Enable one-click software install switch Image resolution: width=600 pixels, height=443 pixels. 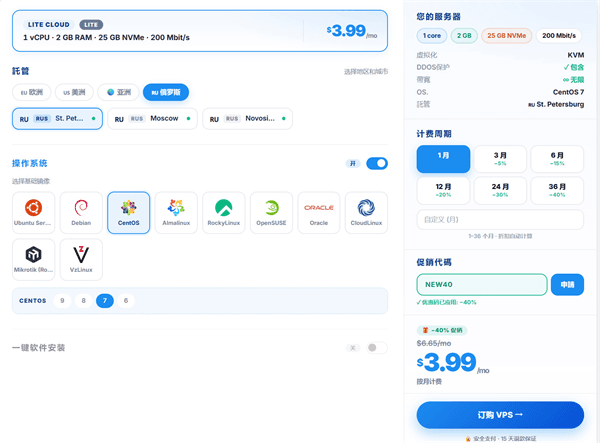coord(377,348)
